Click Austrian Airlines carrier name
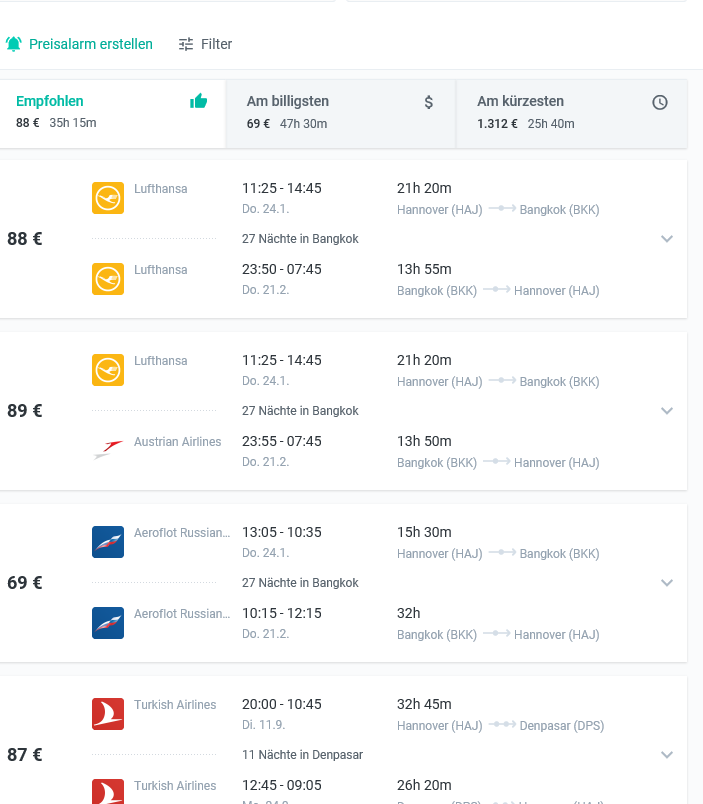The image size is (703, 804). click(177, 441)
